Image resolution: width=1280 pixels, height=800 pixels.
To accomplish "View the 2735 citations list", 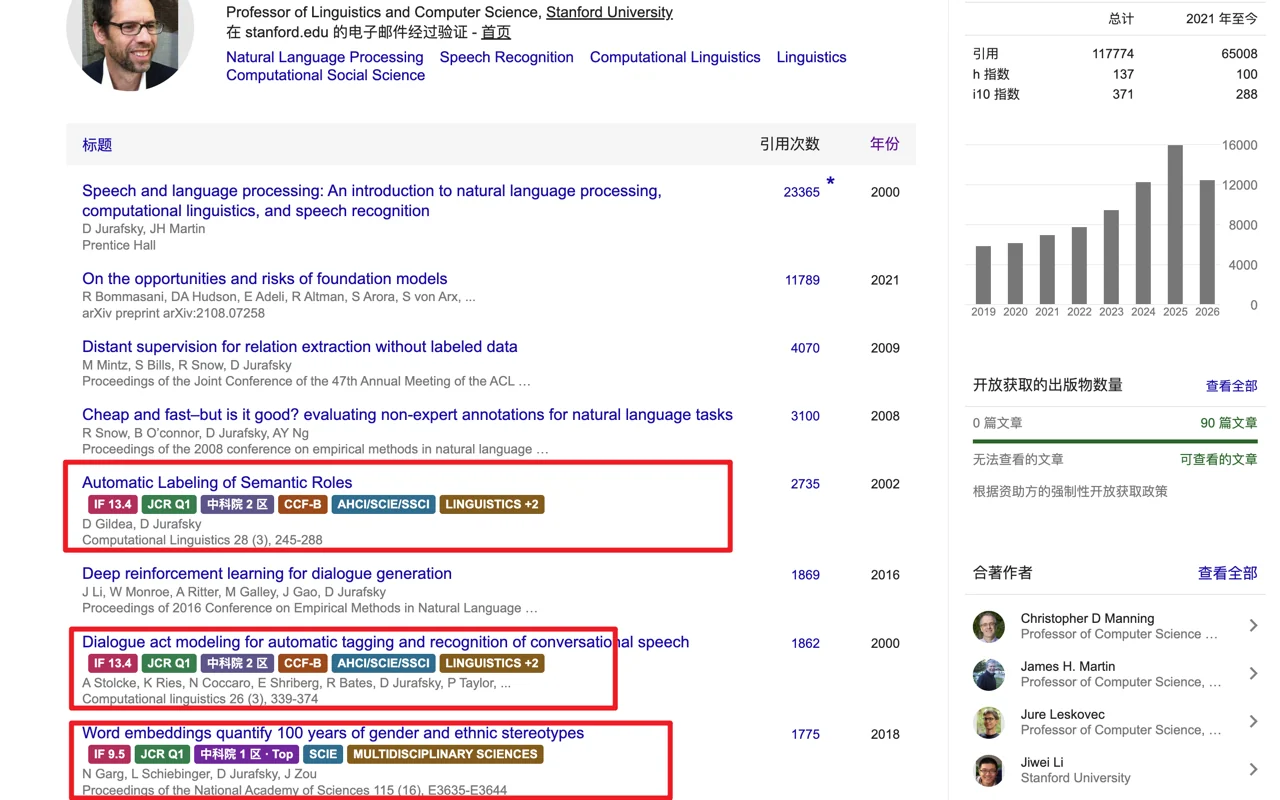I will (805, 484).
